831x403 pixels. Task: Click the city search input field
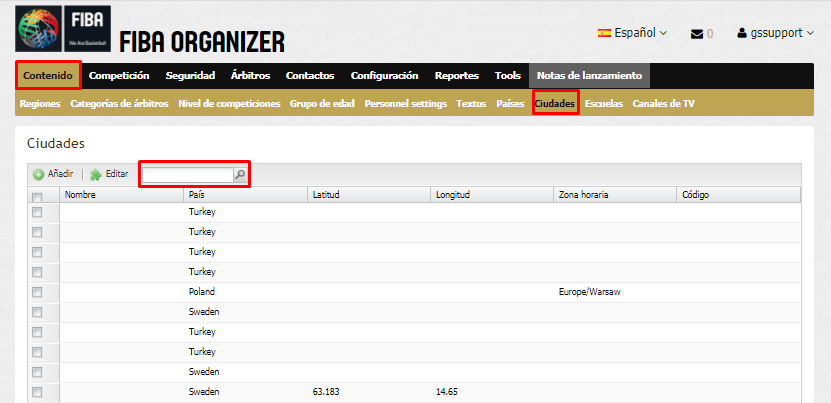click(x=187, y=175)
